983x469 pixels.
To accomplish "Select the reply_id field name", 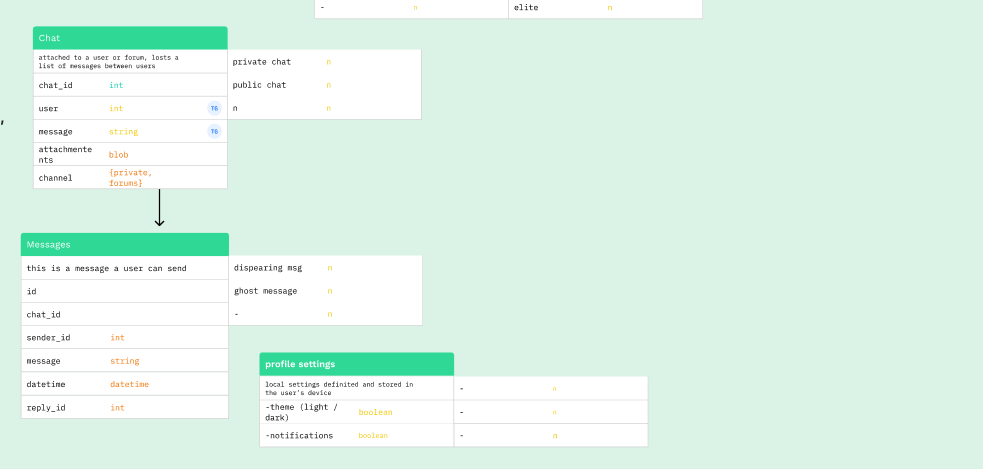I will pyautogui.click(x=46, y=408).
